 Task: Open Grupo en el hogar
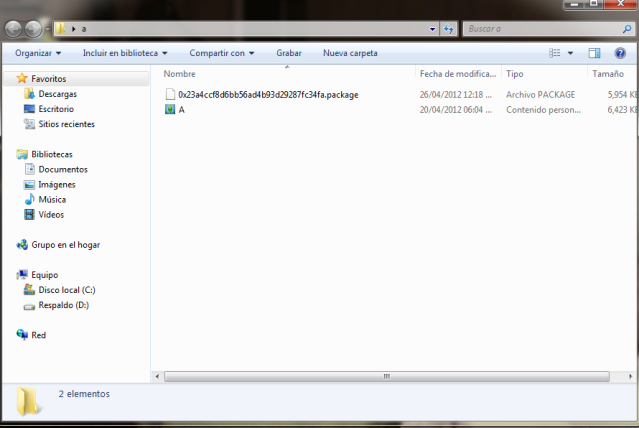click(65, 245)
